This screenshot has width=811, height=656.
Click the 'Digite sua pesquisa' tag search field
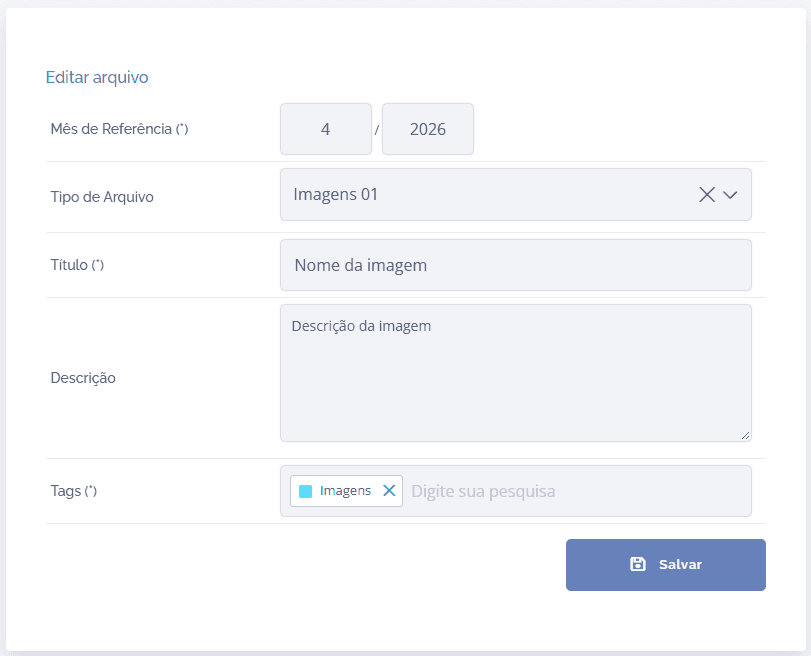pyautogui.click(x=577, y=491)
